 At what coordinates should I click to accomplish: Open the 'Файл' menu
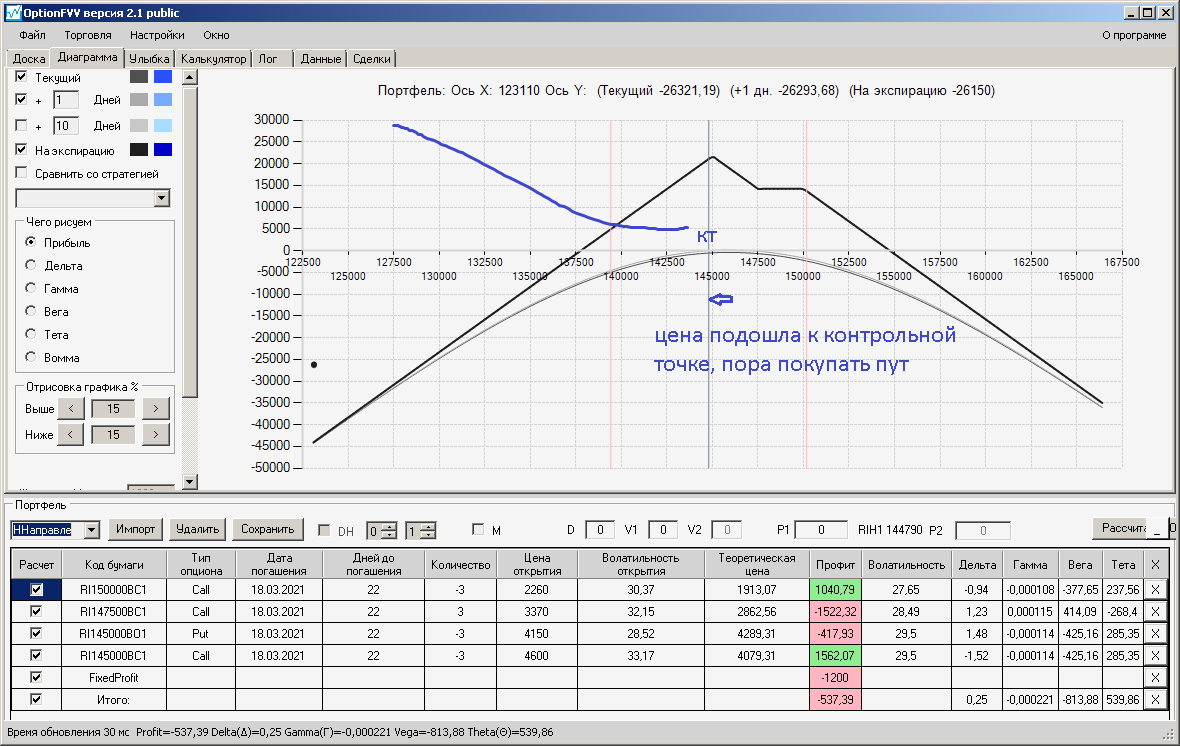(x=32, y=35)
